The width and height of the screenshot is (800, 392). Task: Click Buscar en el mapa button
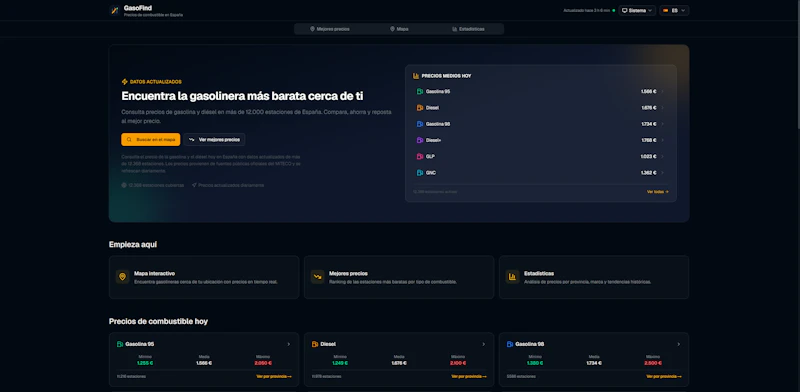(x=151, y=139)
